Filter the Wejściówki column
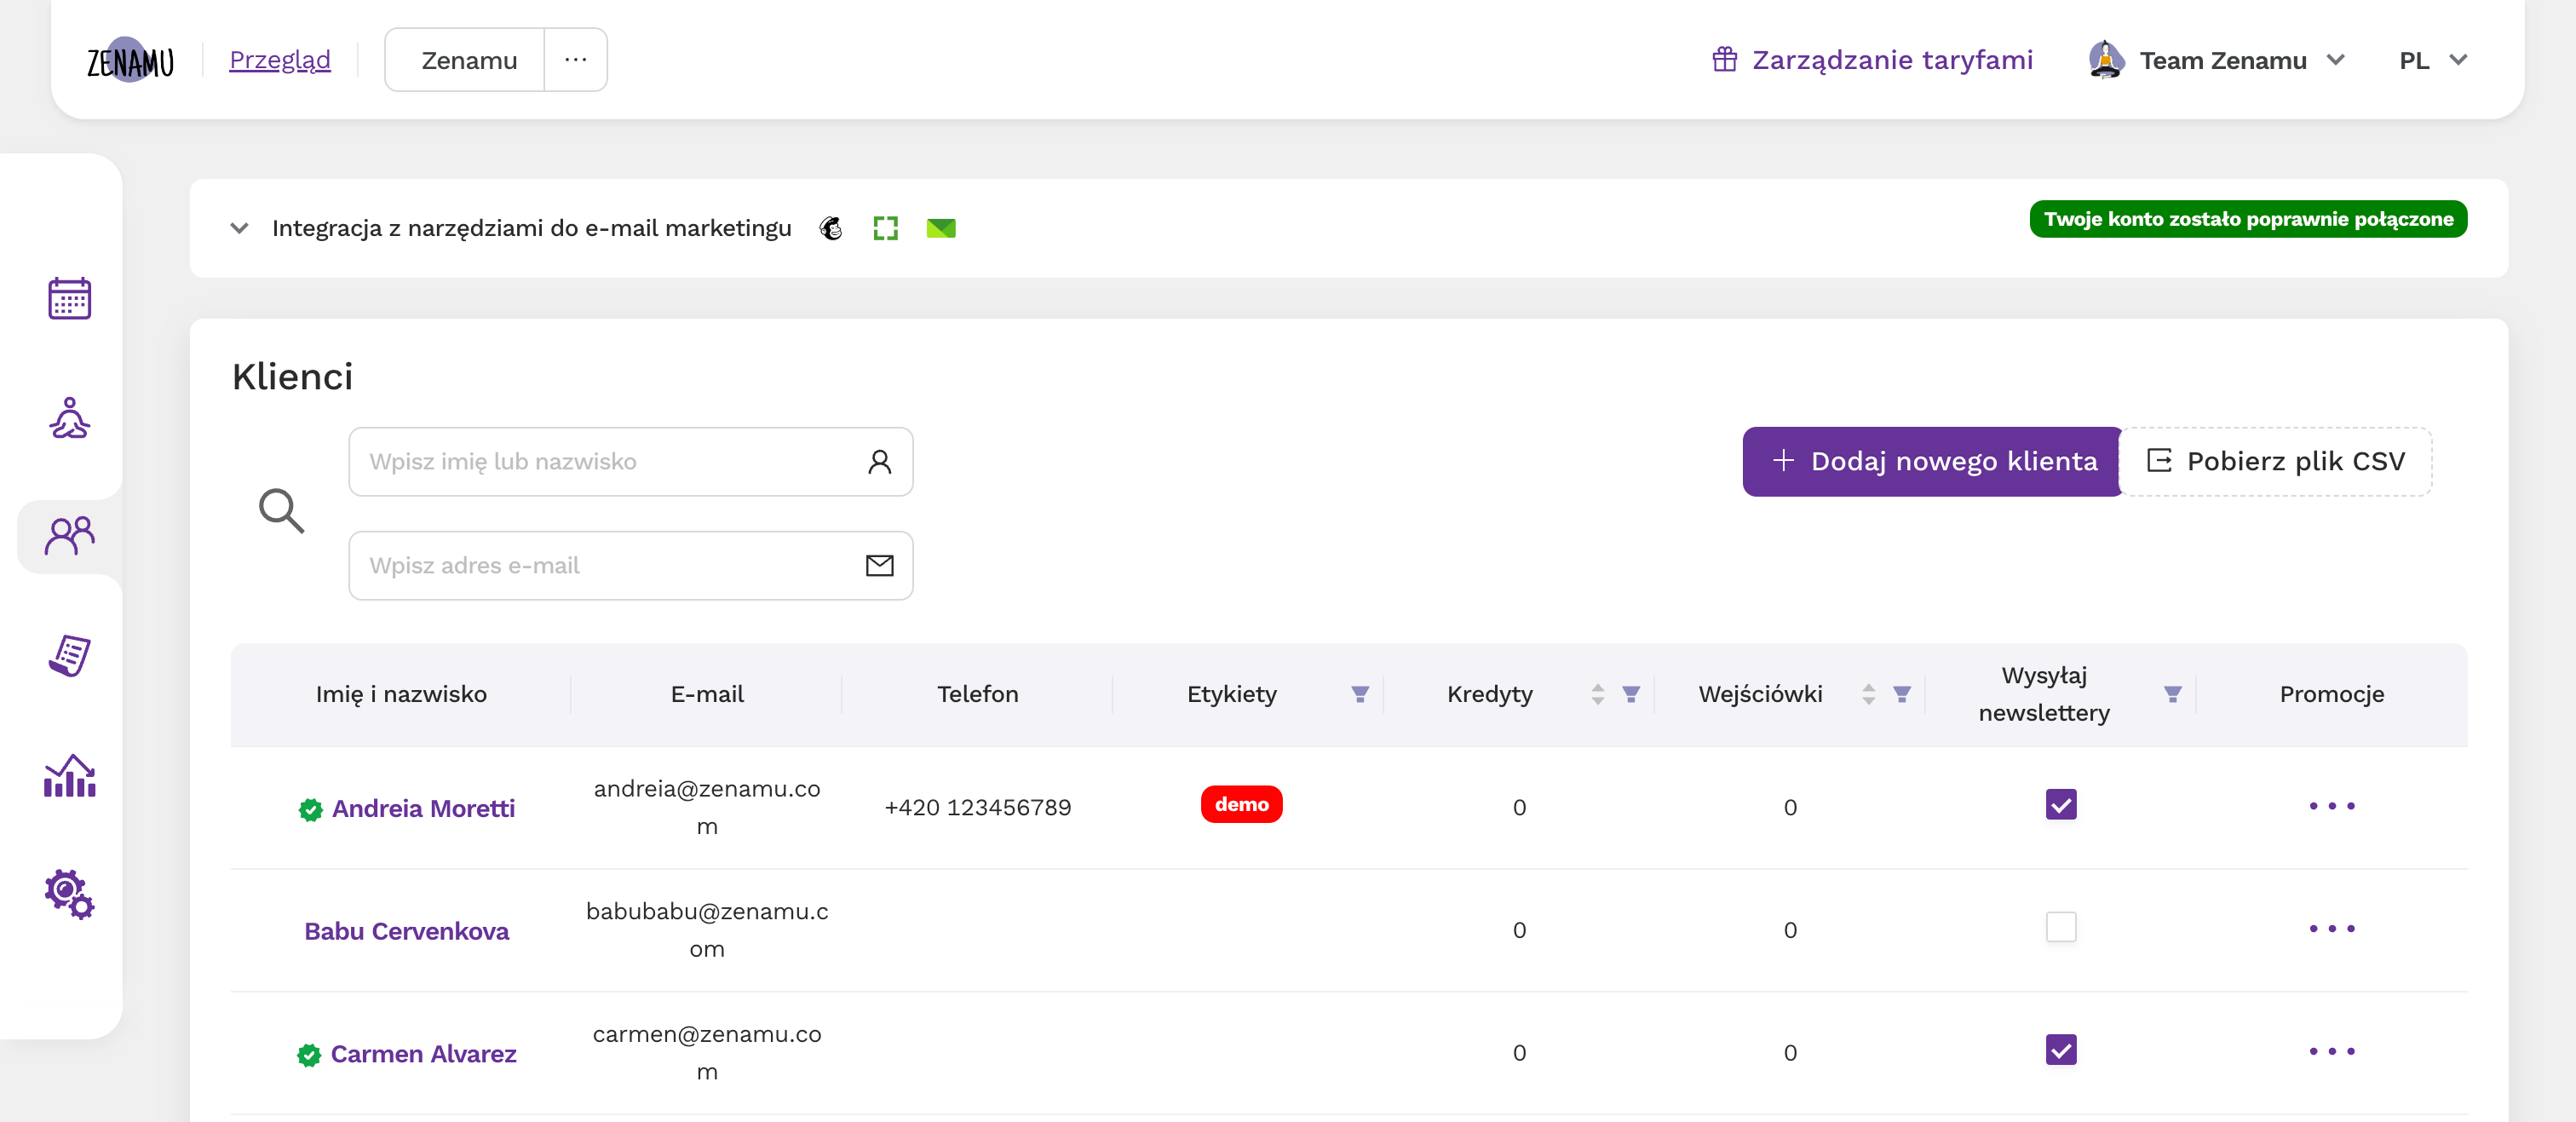The image size is (2576, 1122). [x=1902, y=694]
